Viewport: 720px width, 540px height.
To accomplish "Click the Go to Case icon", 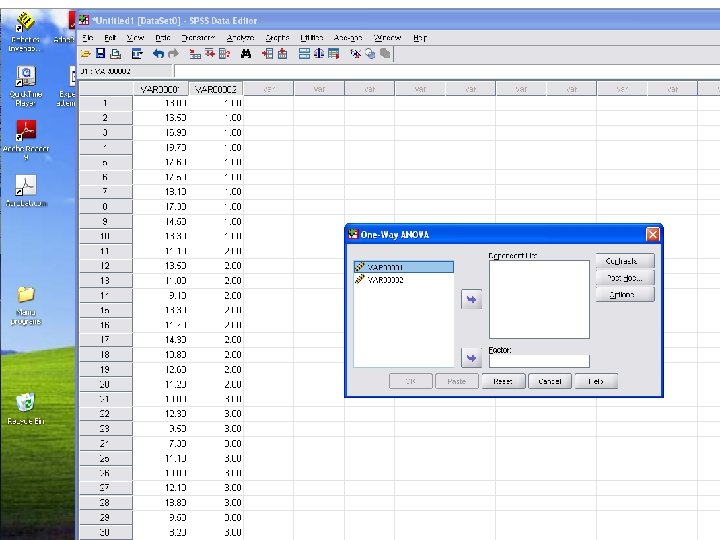I will pos(195,54).
